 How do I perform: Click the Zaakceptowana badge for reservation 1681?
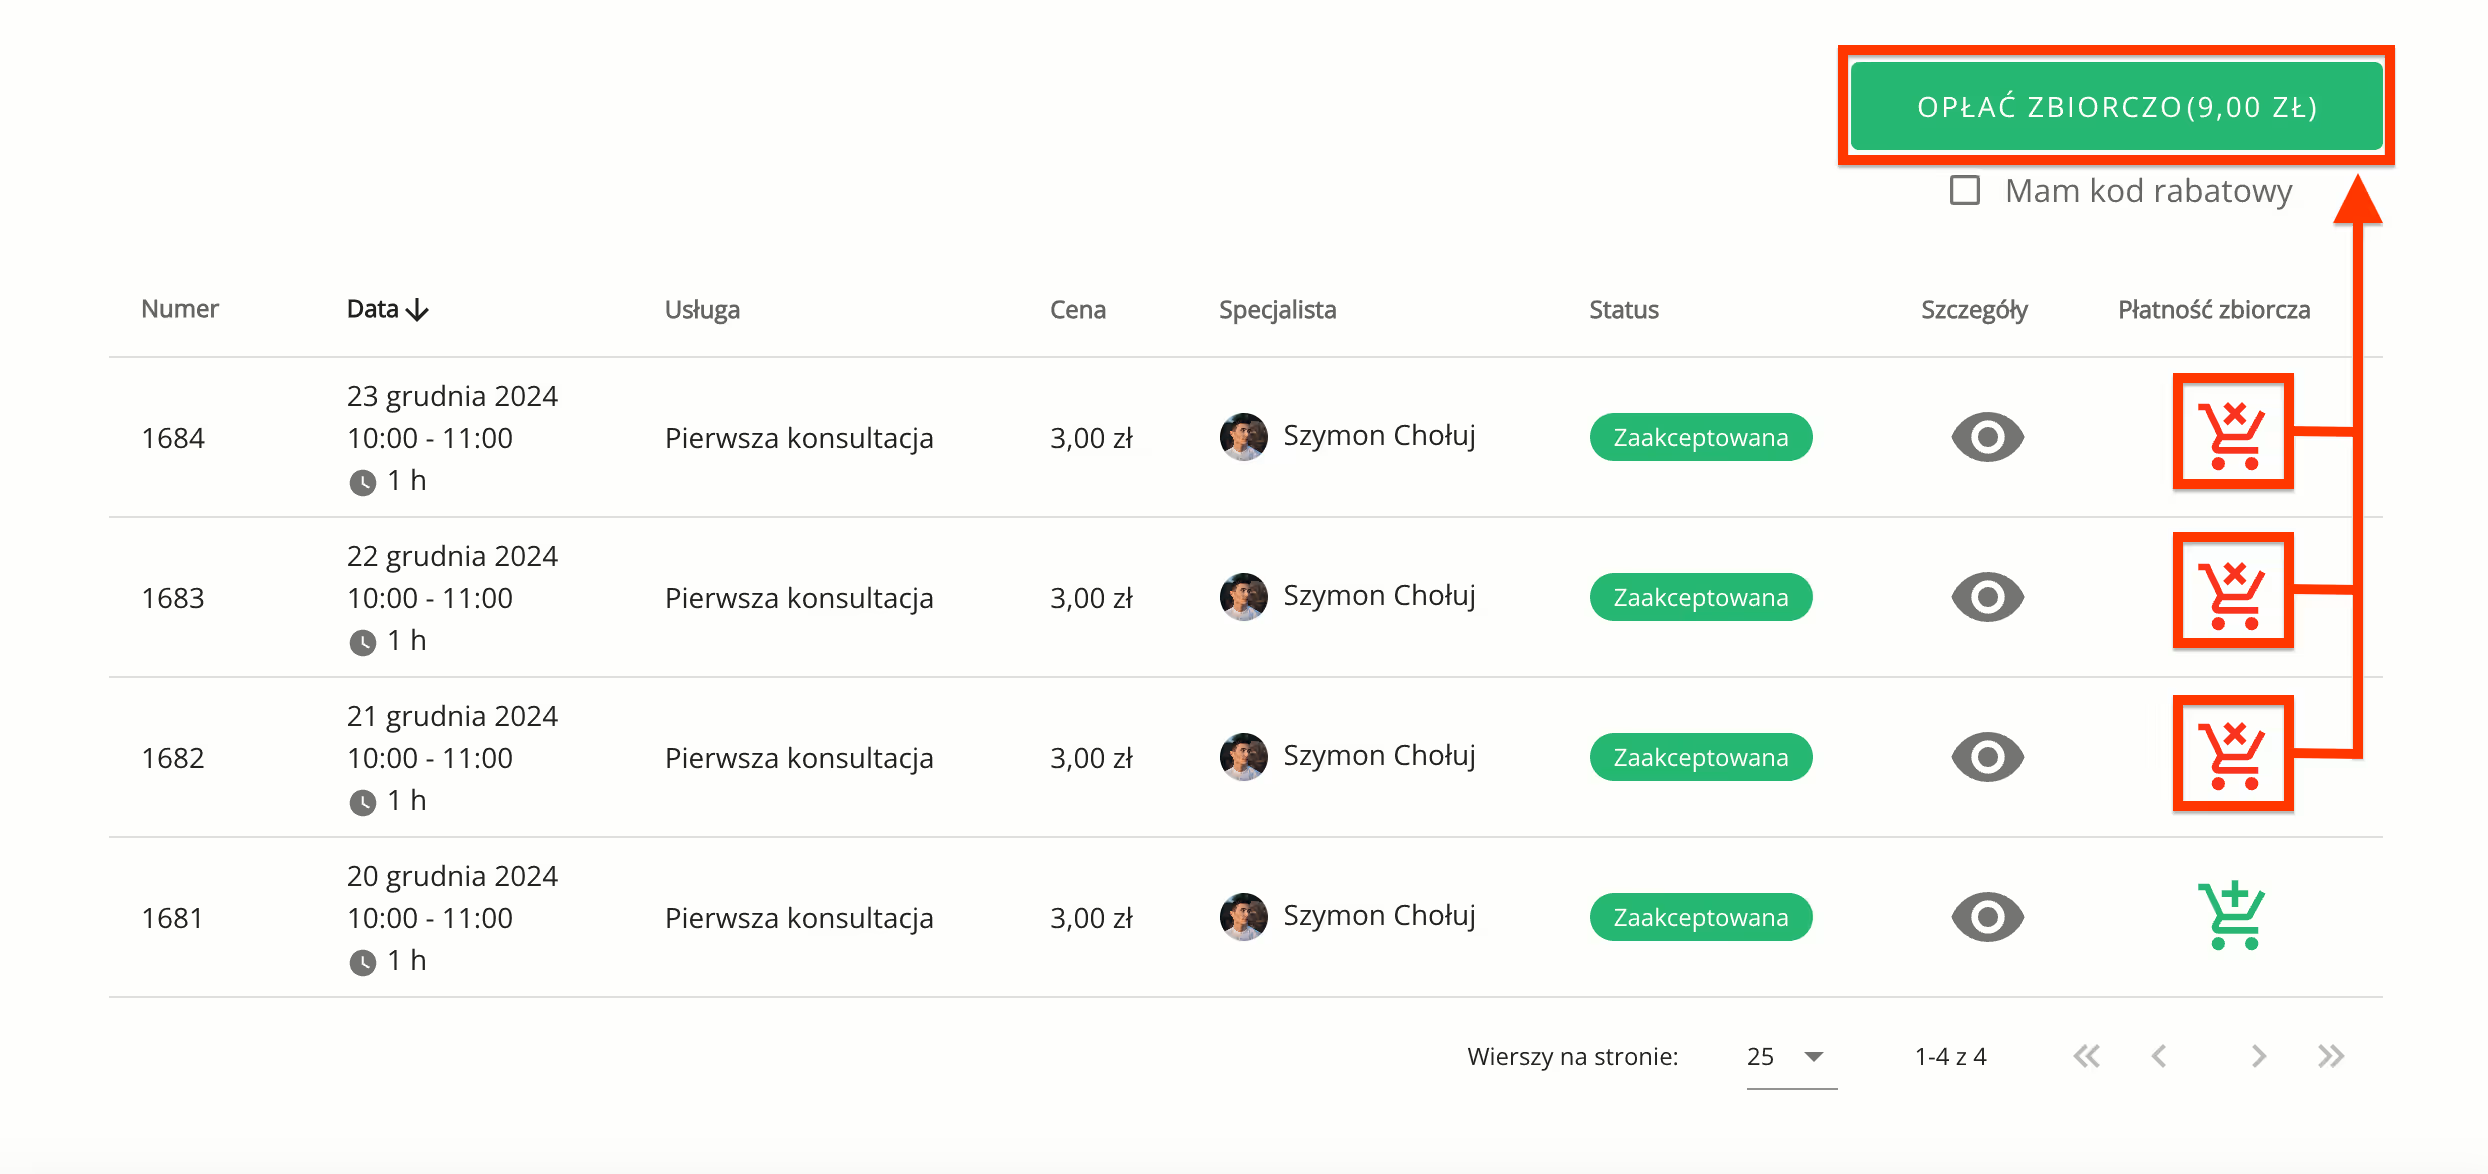(1700, 917)
